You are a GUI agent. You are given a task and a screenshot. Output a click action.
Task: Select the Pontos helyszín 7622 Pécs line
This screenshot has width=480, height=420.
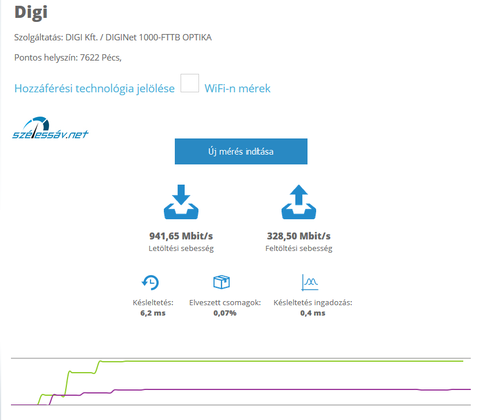(x=68, y=58)
